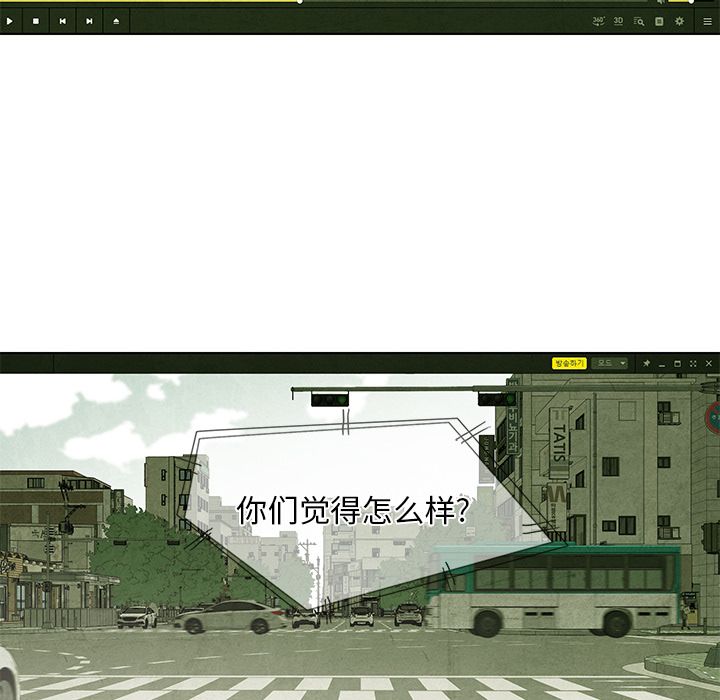Screen dimensions: 720x700
Task: Open the control panel box icon
Action: tap(659, 21)
